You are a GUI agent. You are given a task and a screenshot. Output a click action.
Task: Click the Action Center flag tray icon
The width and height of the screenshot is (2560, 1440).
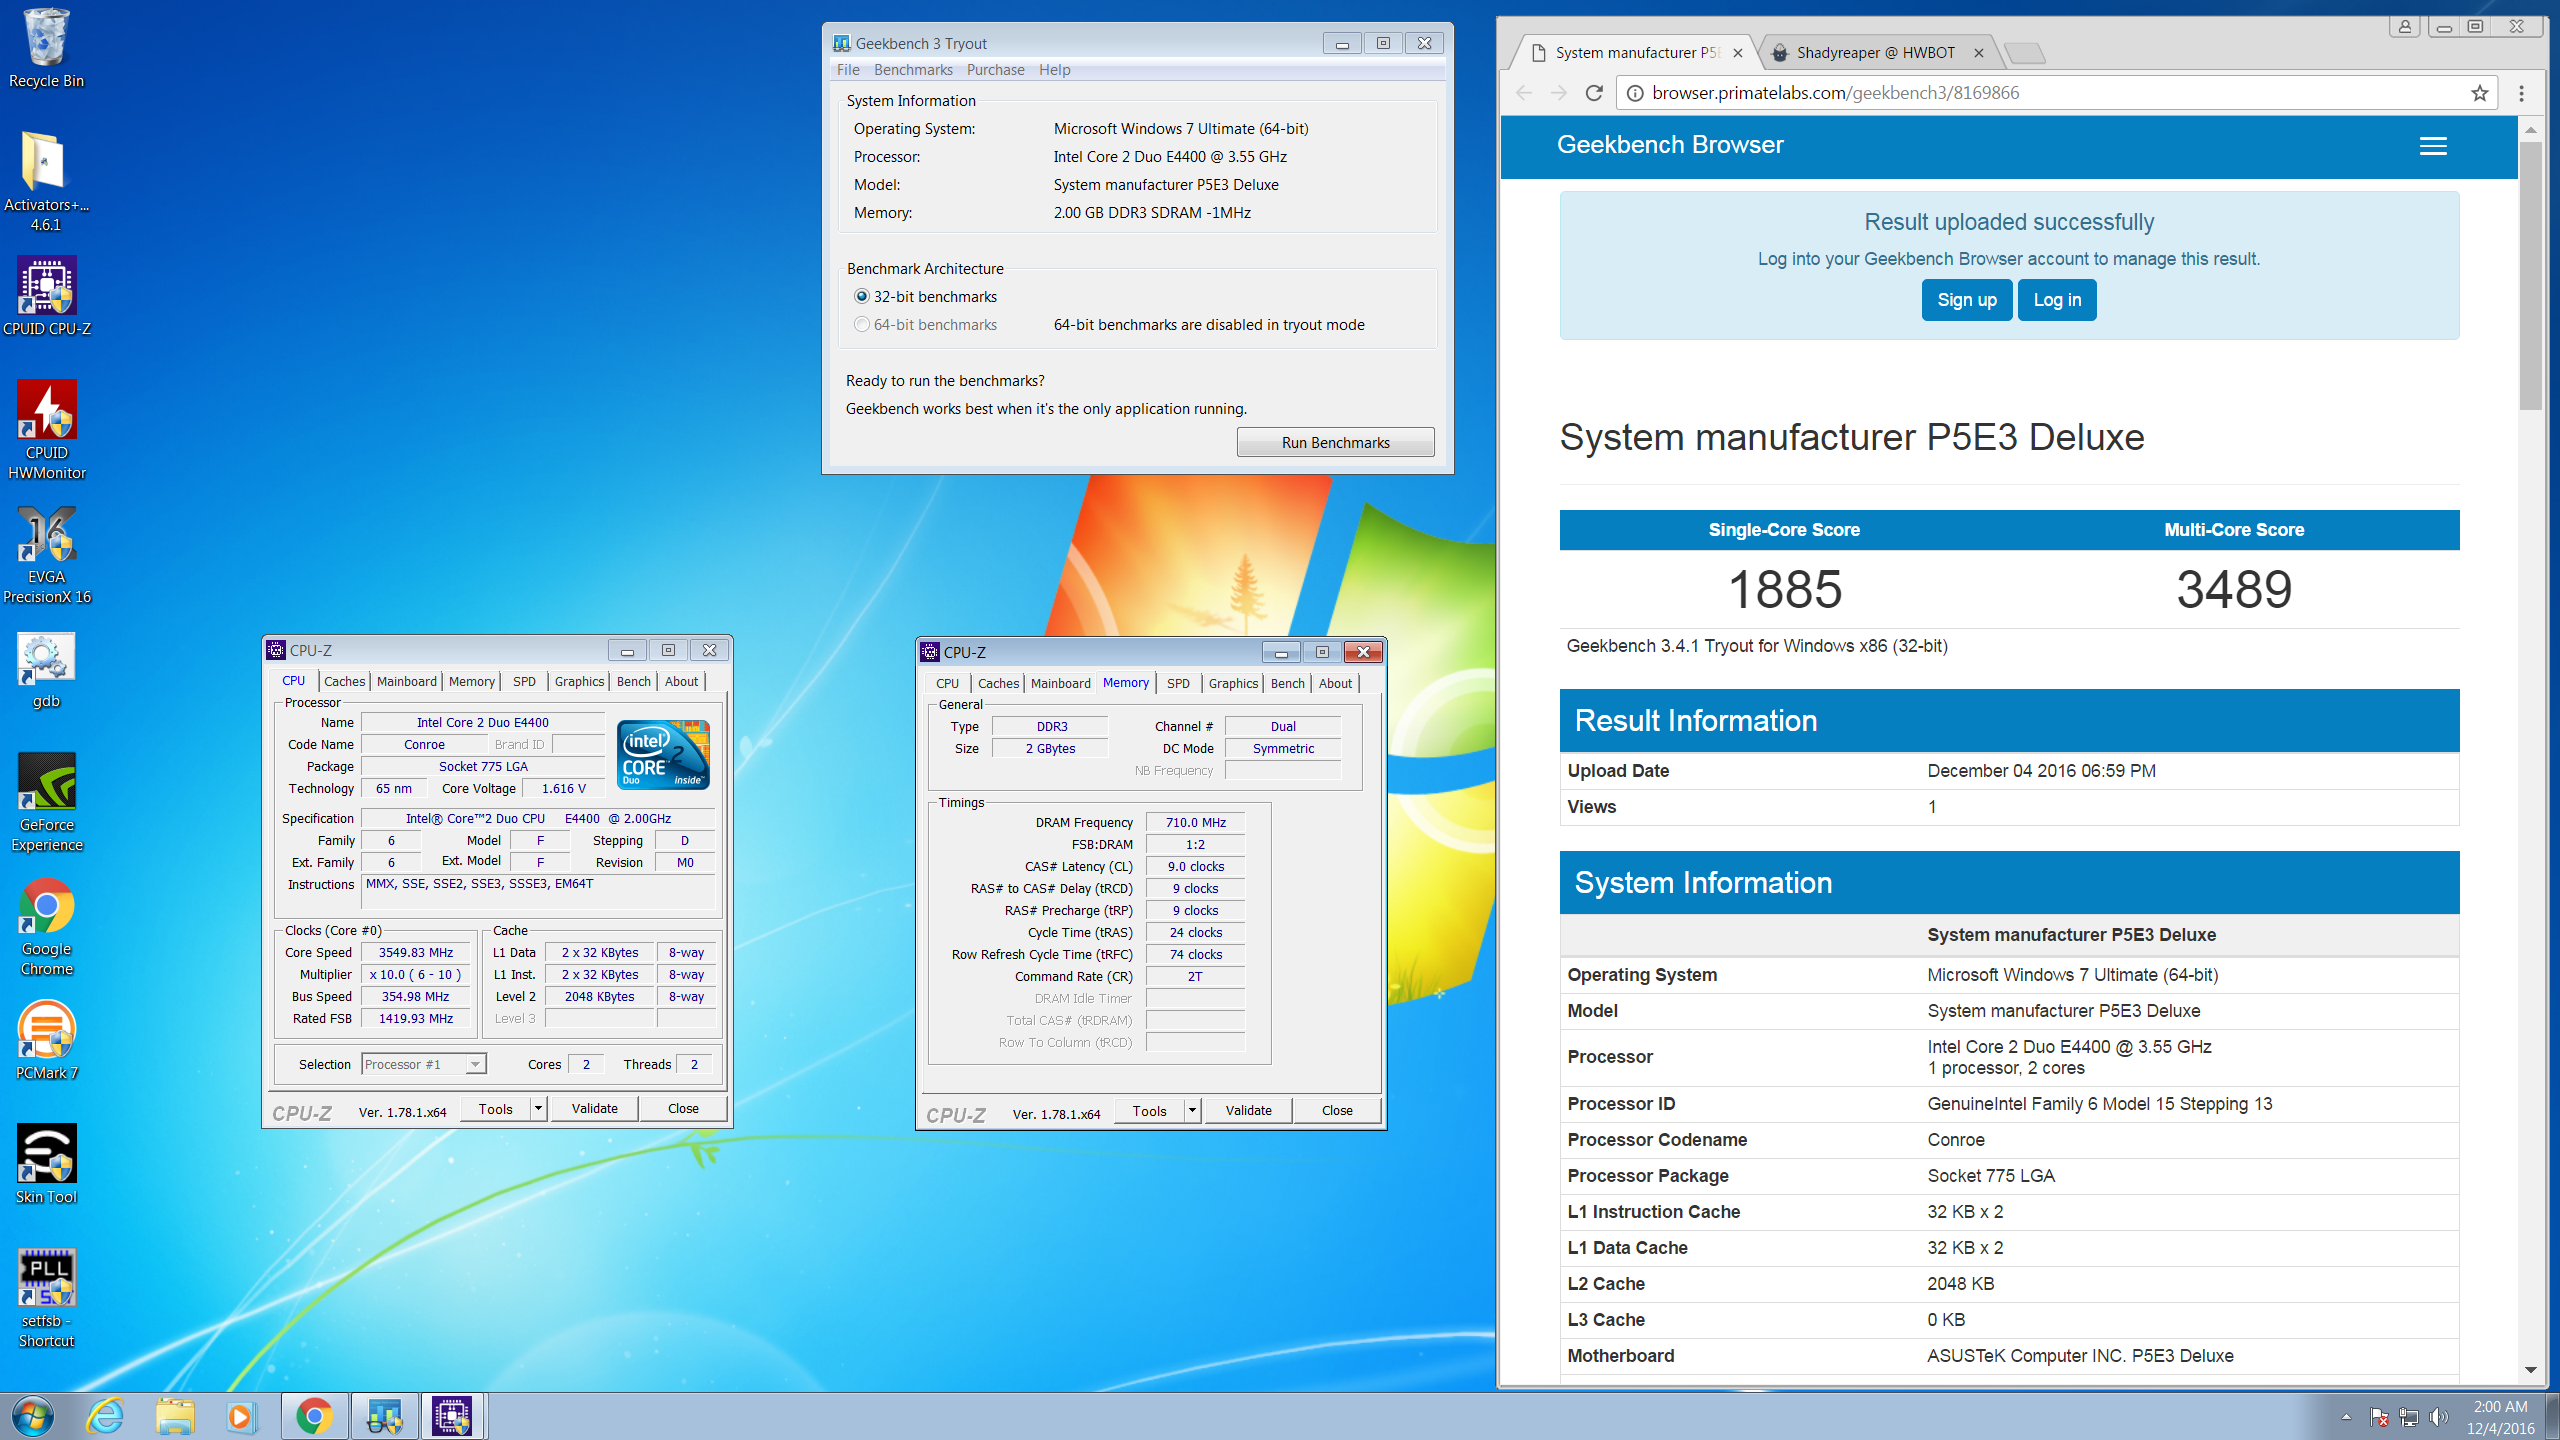point(2379,1416)
